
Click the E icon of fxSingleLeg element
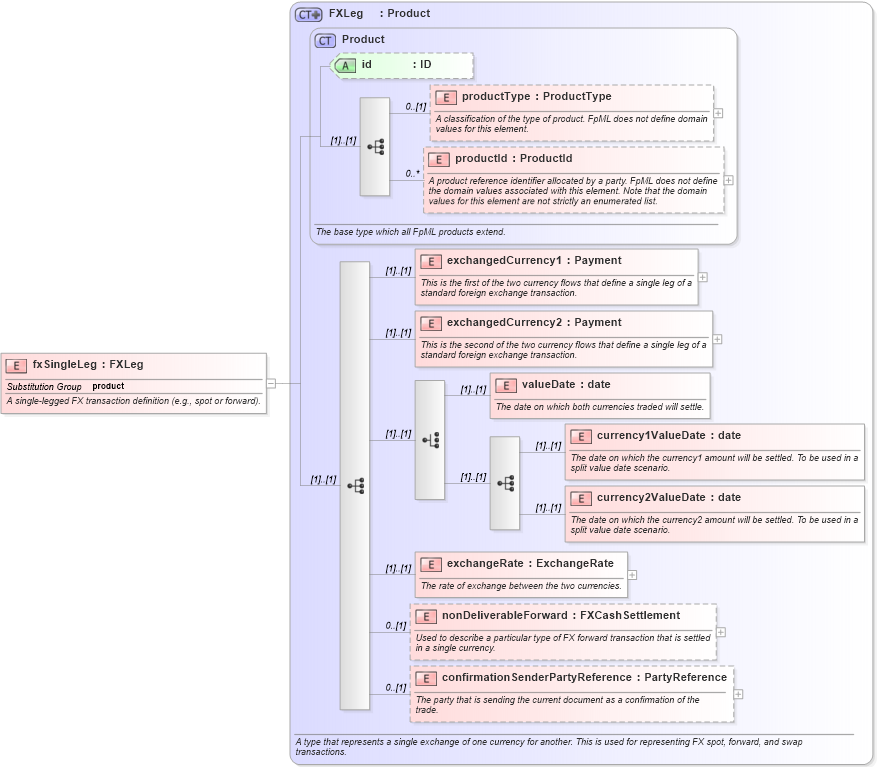[16, 365]
